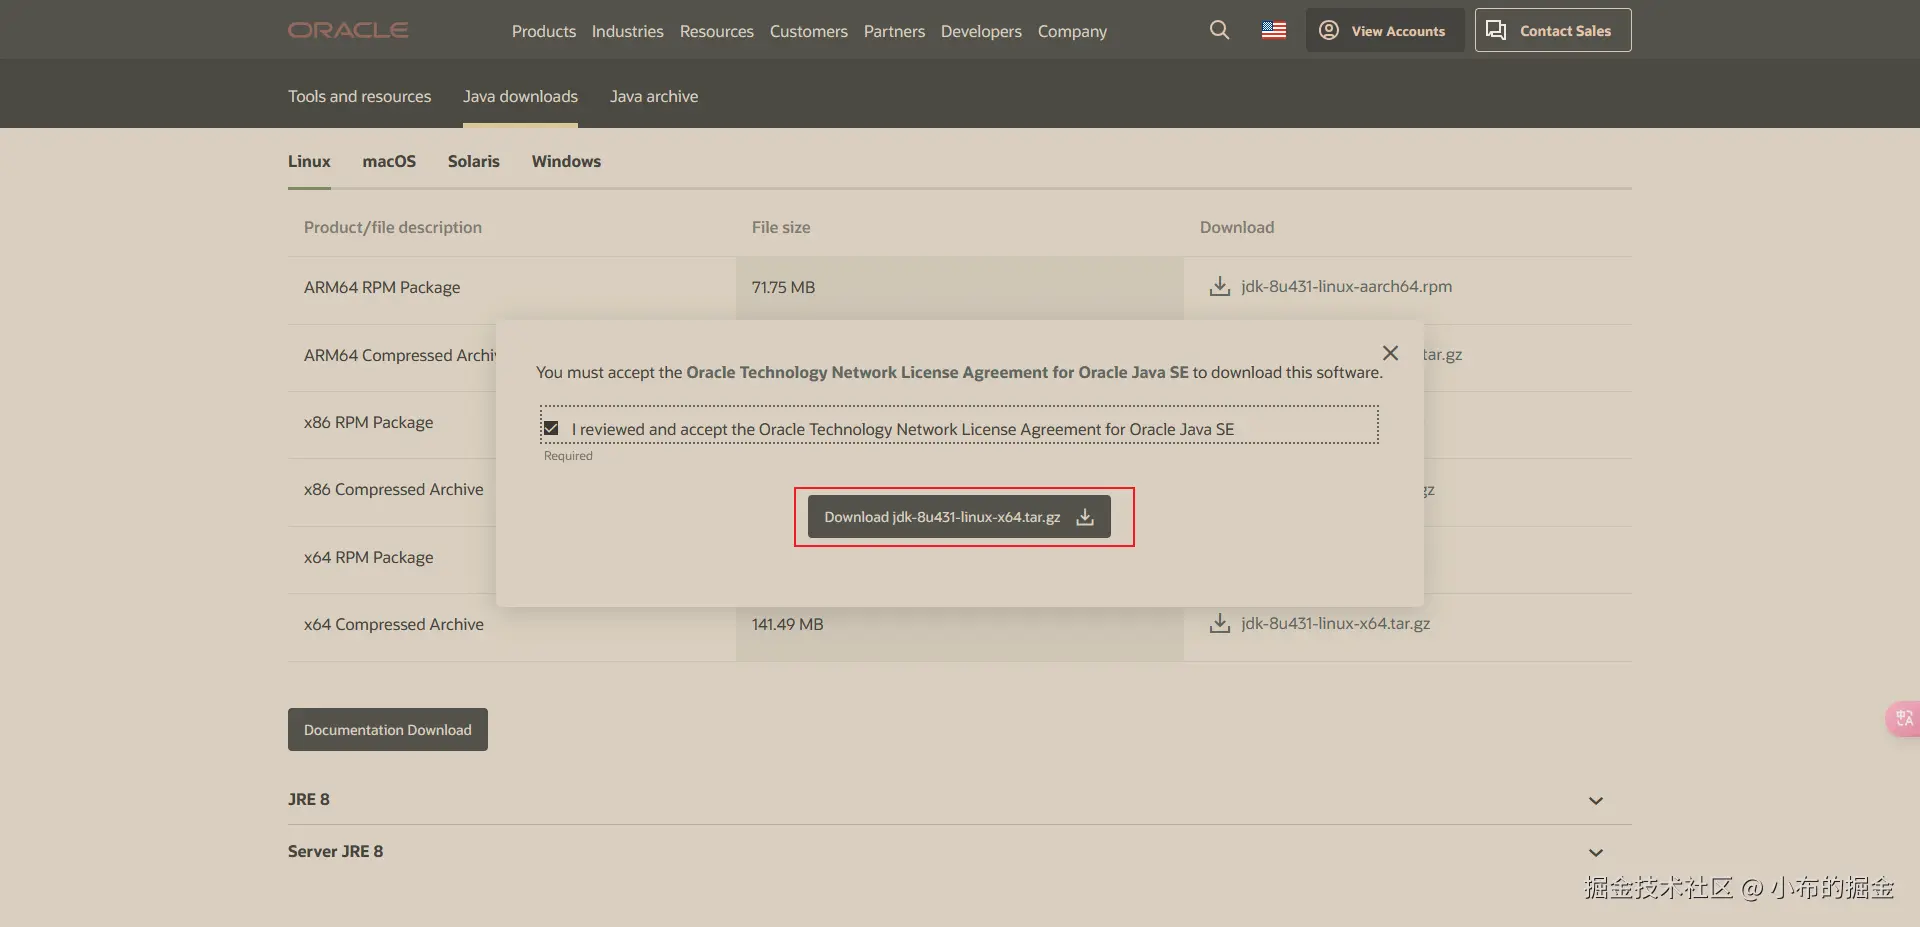Image resolution: width=1920 pixels, height=927 pixels.
Task: Click the File size column header
Action: [x=781, y=227]
